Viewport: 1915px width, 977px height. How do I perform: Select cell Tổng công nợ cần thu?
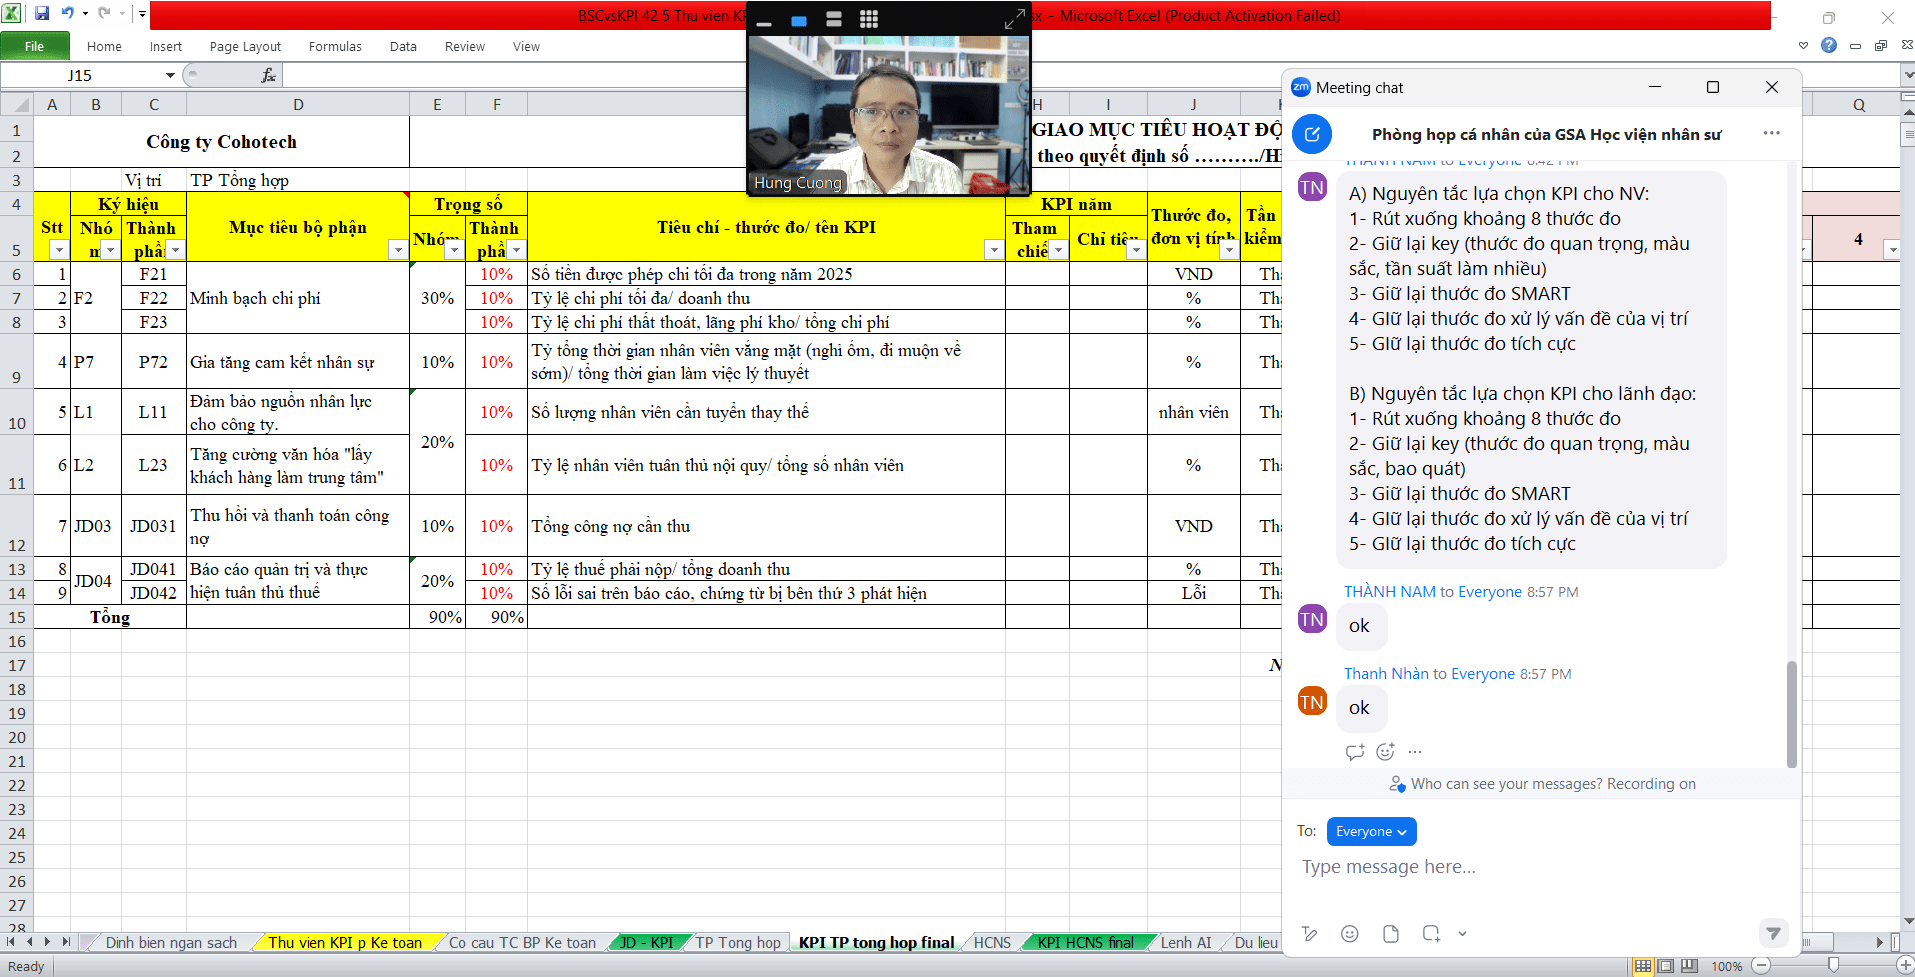766,526
